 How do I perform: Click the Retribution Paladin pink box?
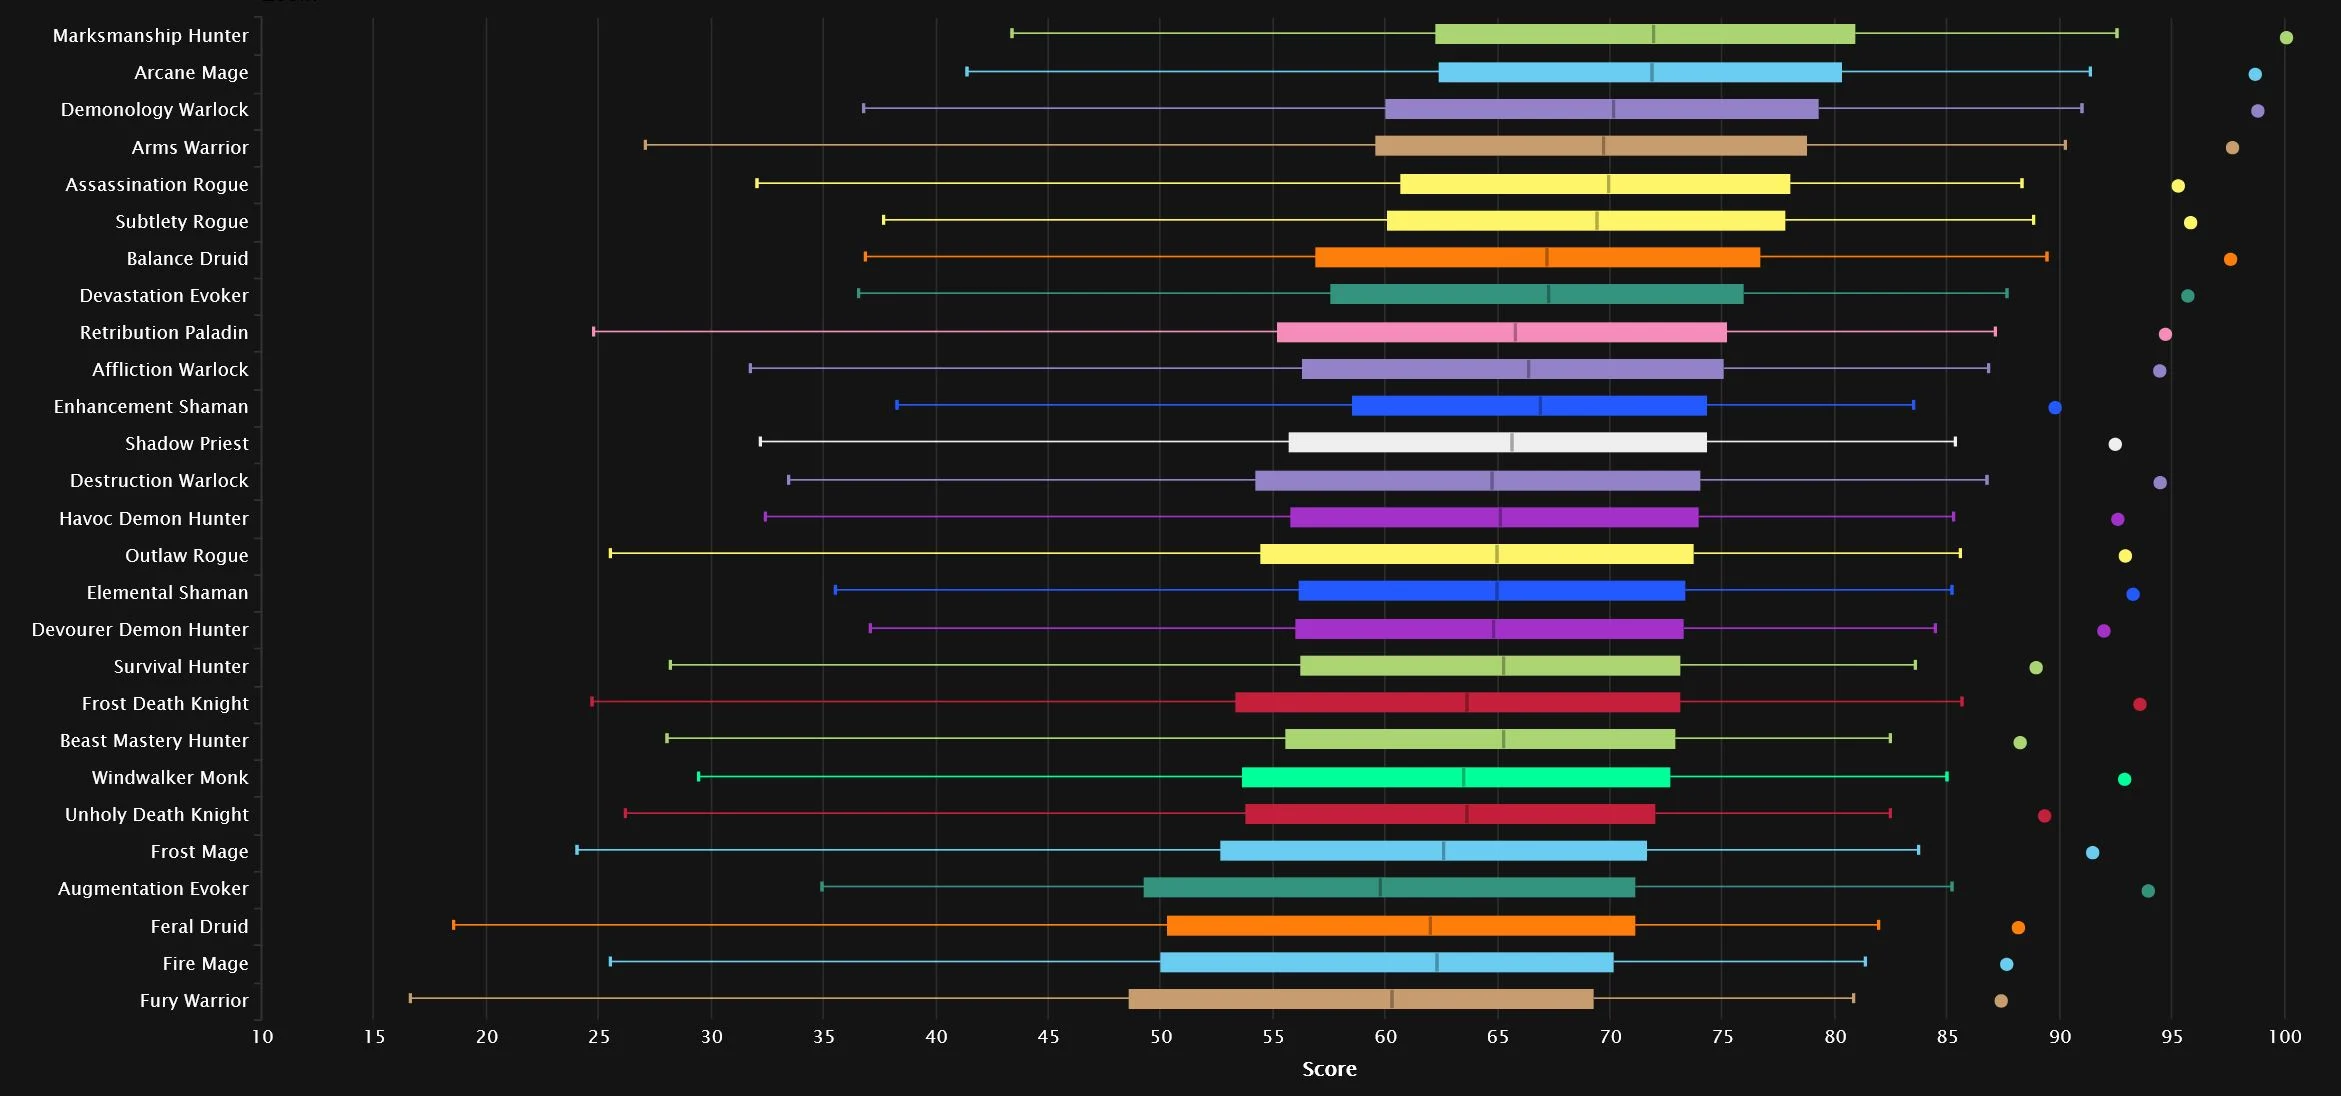click(x=1501, y=332)
